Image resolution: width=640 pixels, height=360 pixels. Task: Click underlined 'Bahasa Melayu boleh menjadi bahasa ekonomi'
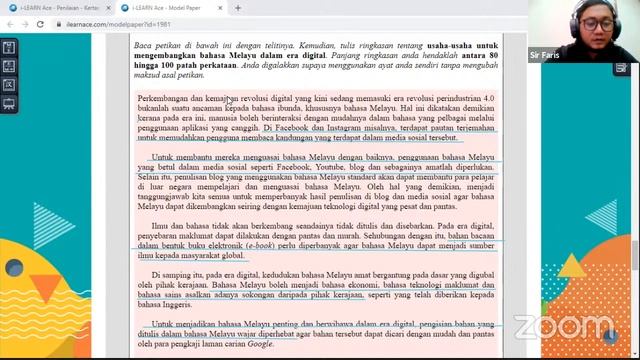pyautogui.click(x=295, y=285)
